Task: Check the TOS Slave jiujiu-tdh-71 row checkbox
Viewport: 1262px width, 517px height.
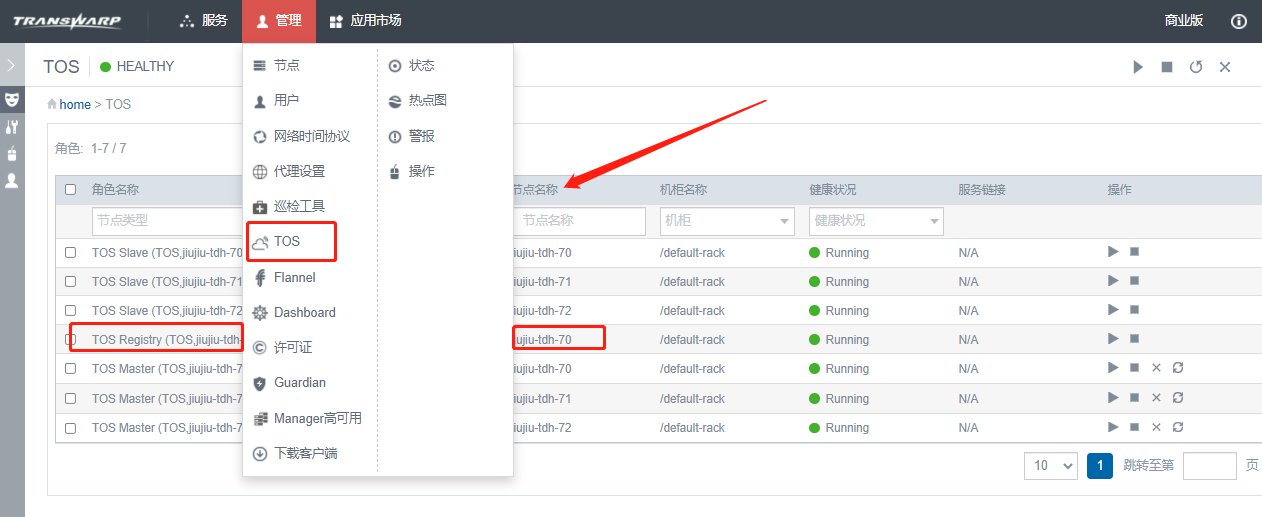Action: [71, 282]
